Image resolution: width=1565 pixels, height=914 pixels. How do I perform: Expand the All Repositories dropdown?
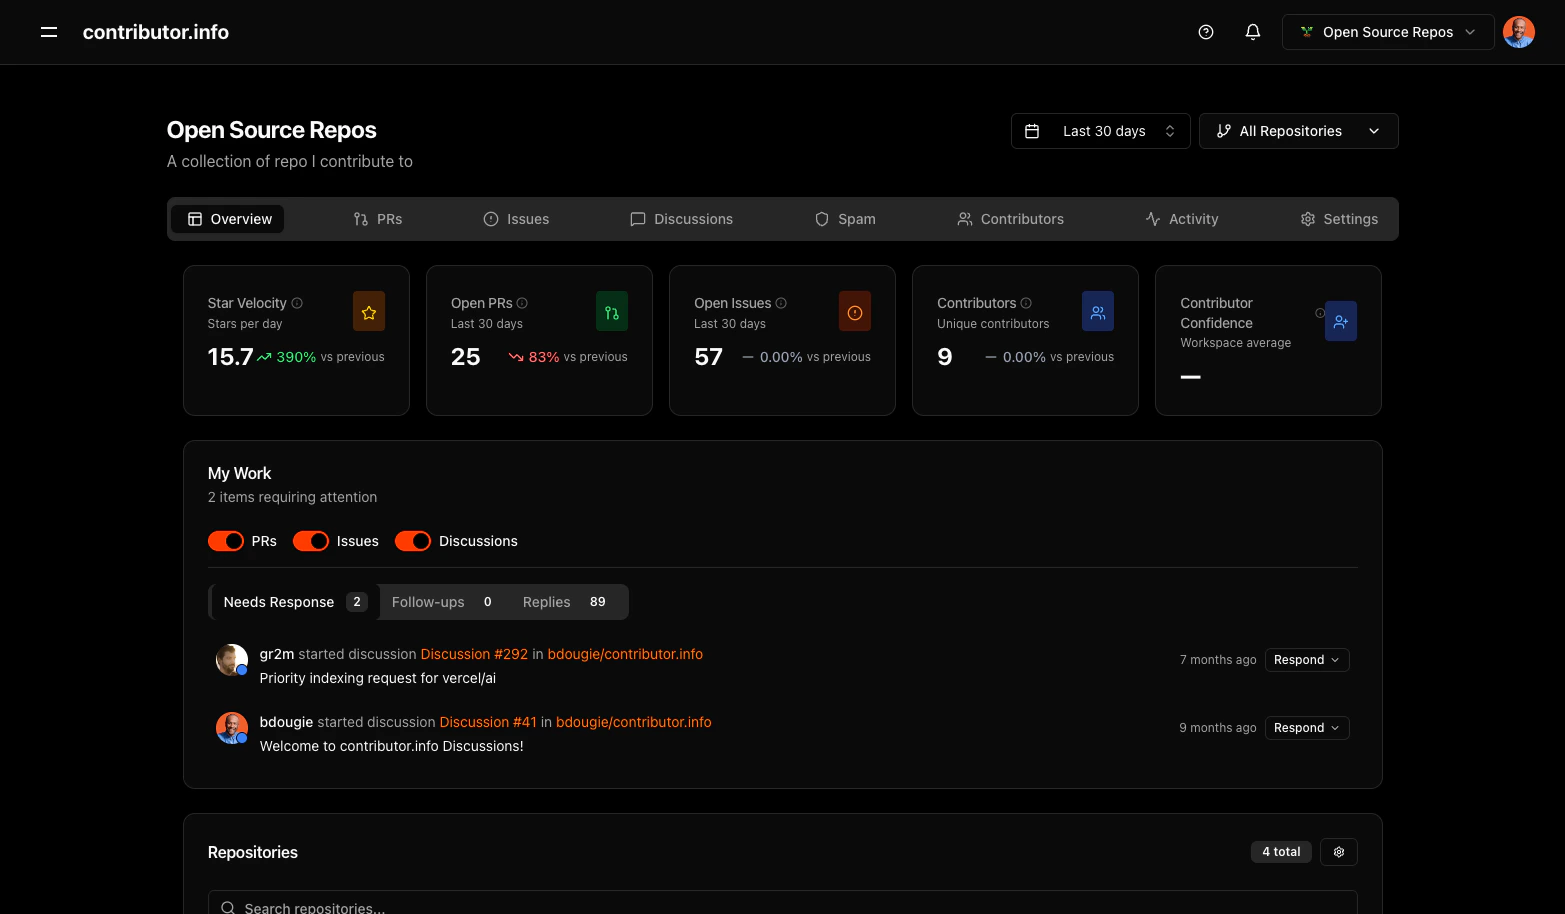point(1298,130)
